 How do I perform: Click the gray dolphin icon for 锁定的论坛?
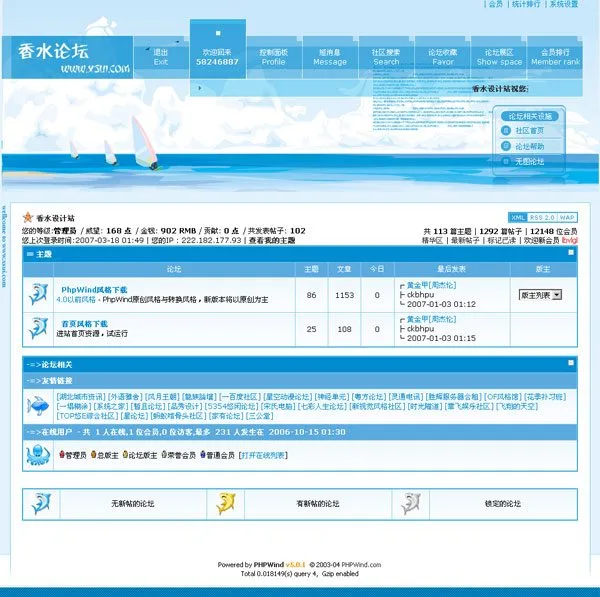point(410,504)
